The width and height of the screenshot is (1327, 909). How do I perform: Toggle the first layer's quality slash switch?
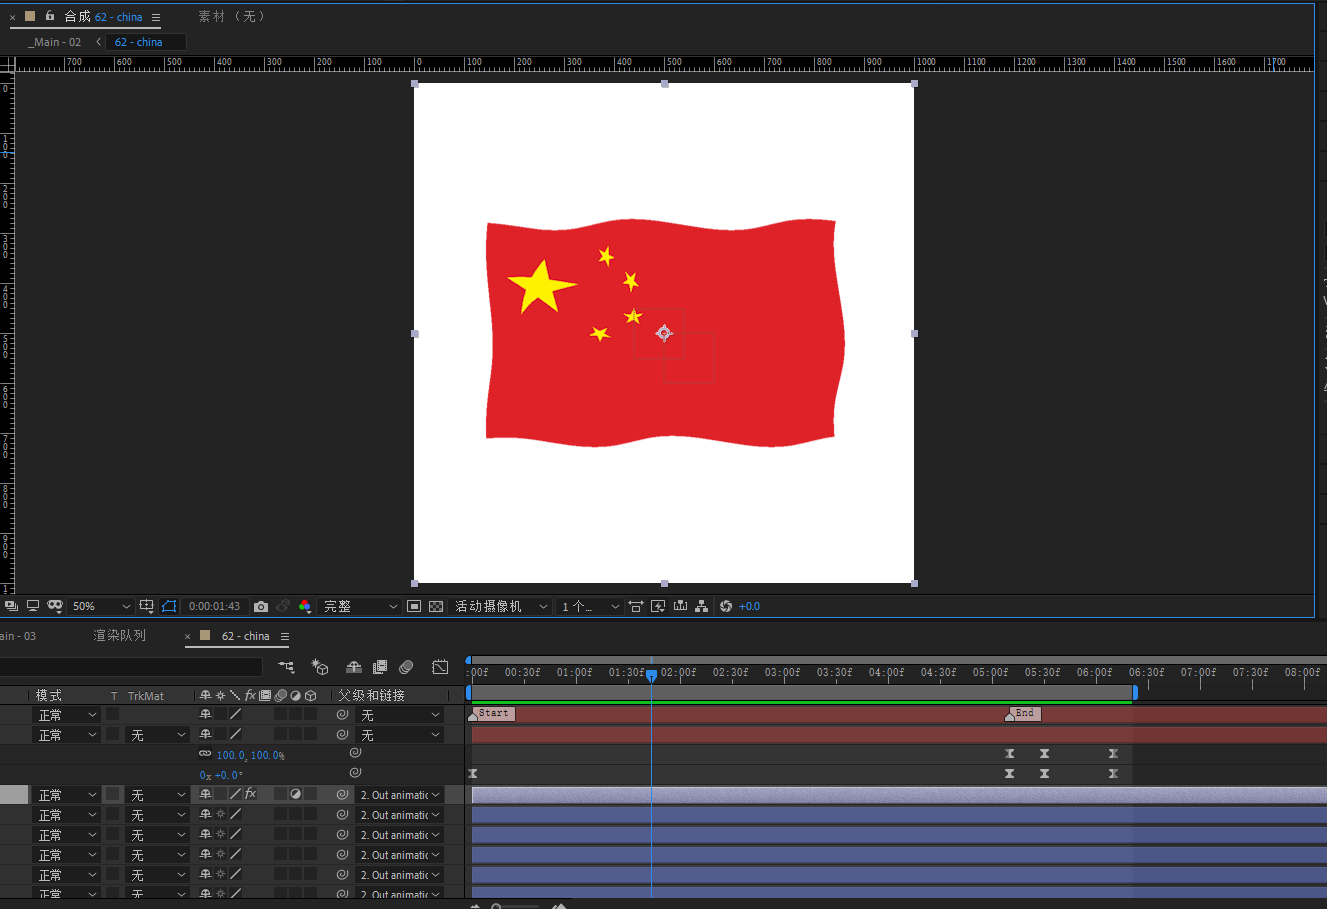236,714
